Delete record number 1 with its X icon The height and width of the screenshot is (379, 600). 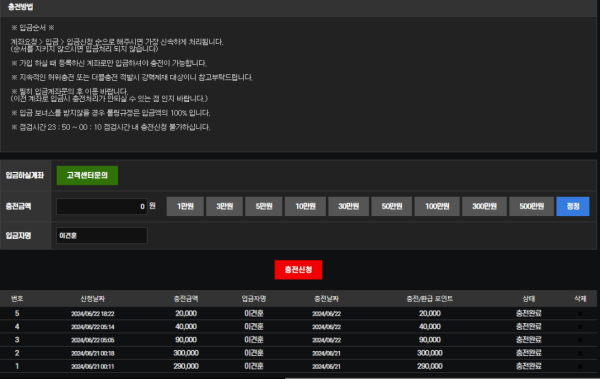(x=580, y=366)
